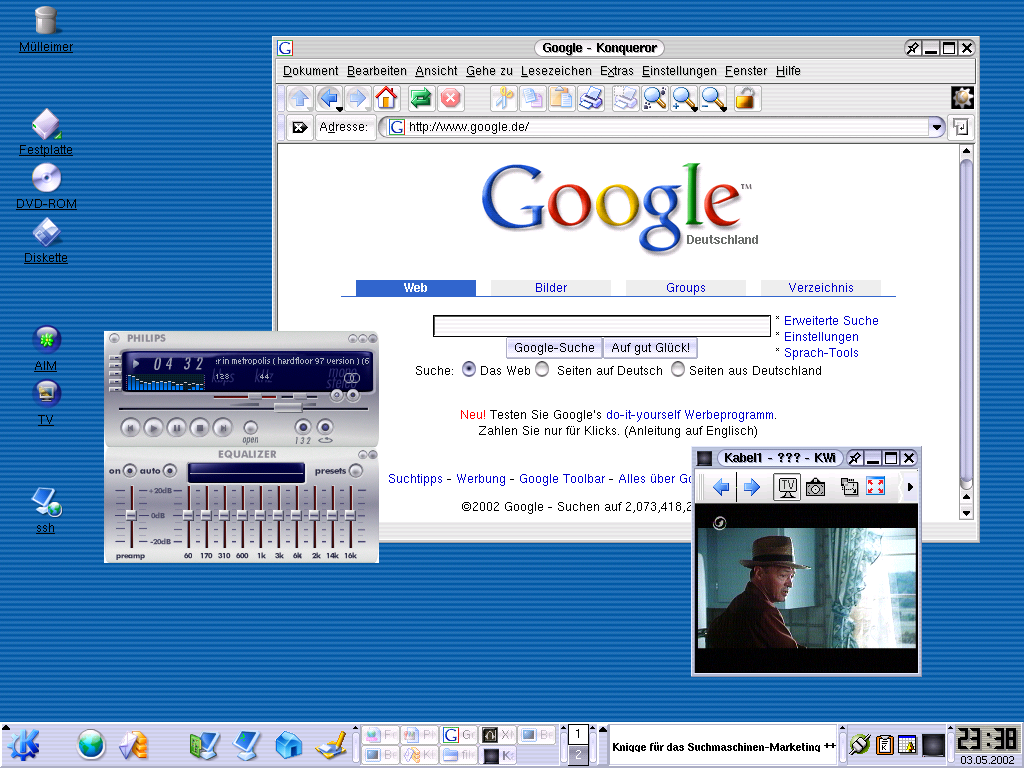Image resolution: width=1024 pixels, height=768 pixels.
Task: Open the equalizer presets button
Action: [x=355, y=470]
